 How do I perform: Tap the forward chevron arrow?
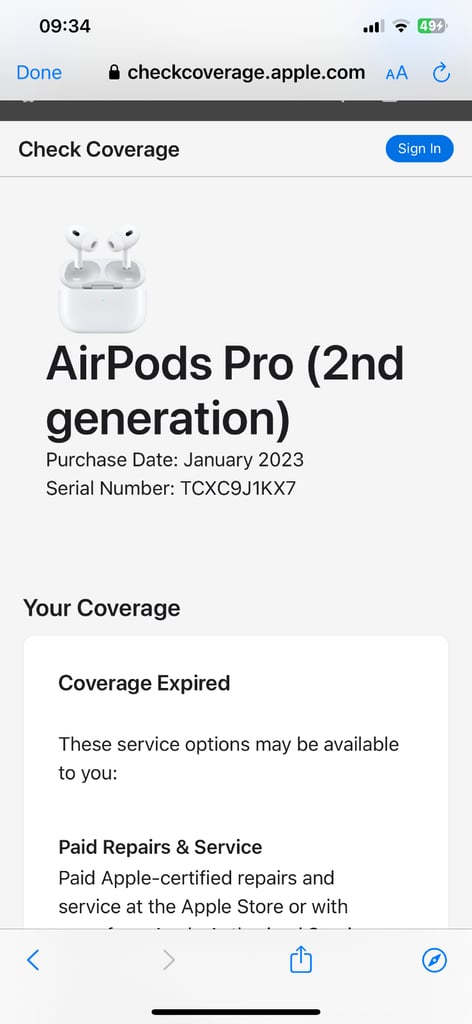(x=169, y=960)
